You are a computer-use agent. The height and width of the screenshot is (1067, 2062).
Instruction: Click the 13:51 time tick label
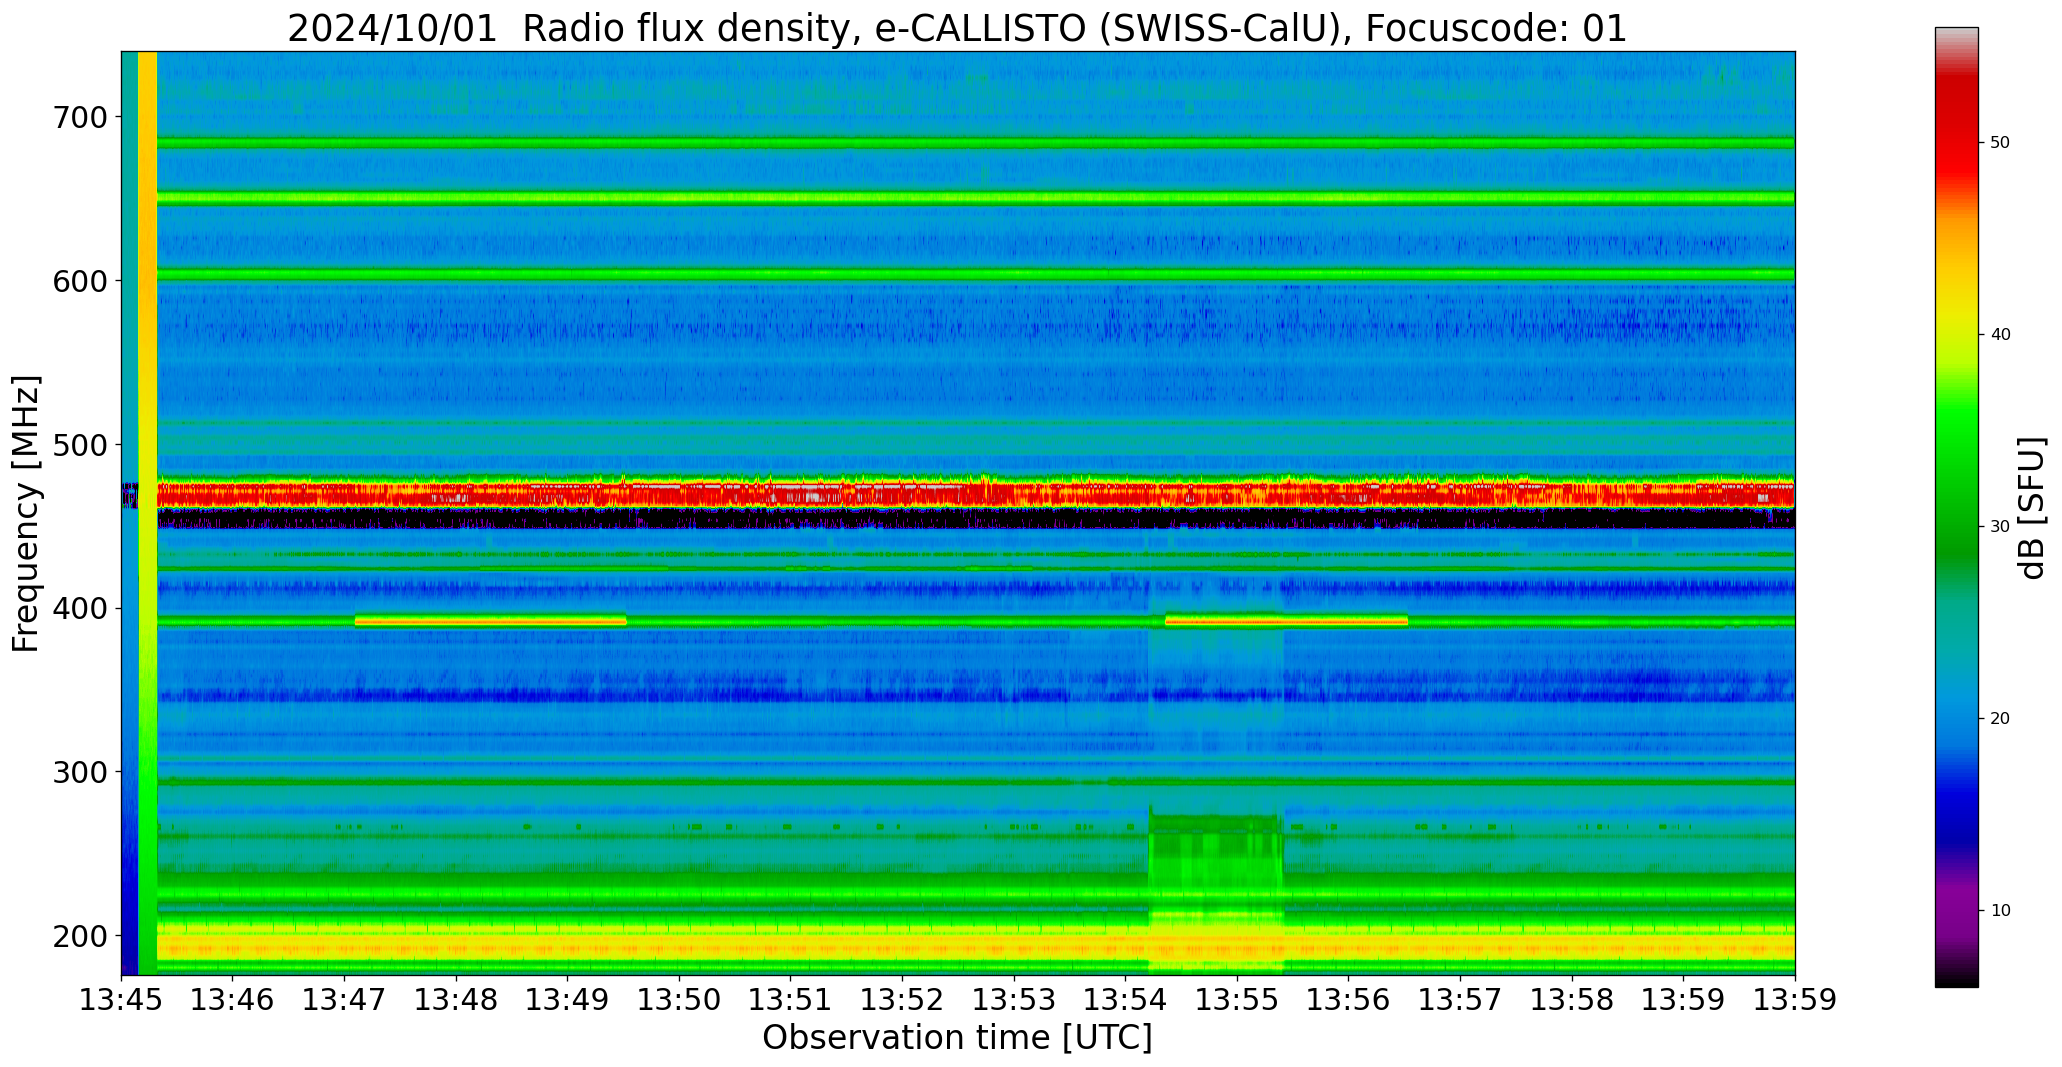pos(791,1000)
